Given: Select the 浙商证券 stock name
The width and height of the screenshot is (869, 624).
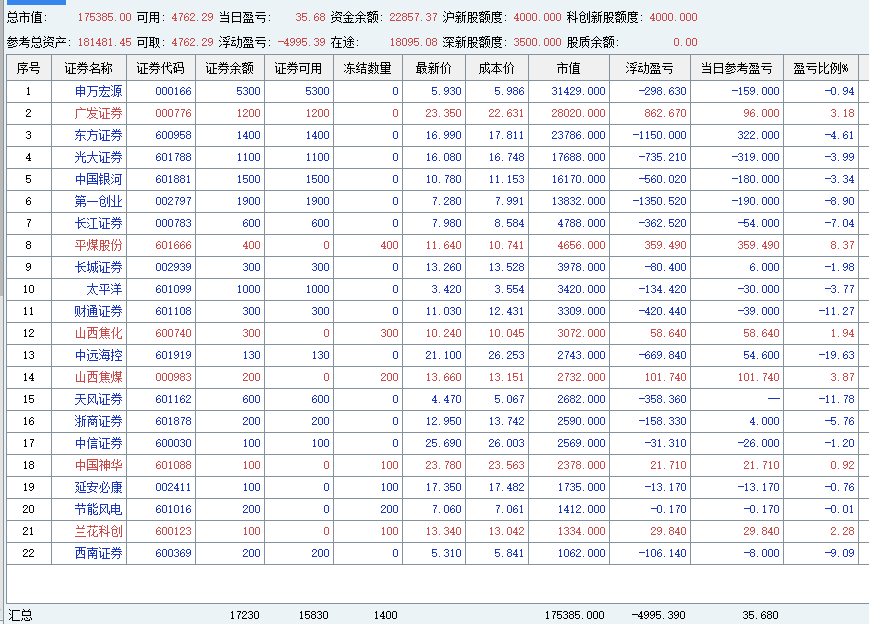Looking at the screenshot, I should [x=99, y=421].
